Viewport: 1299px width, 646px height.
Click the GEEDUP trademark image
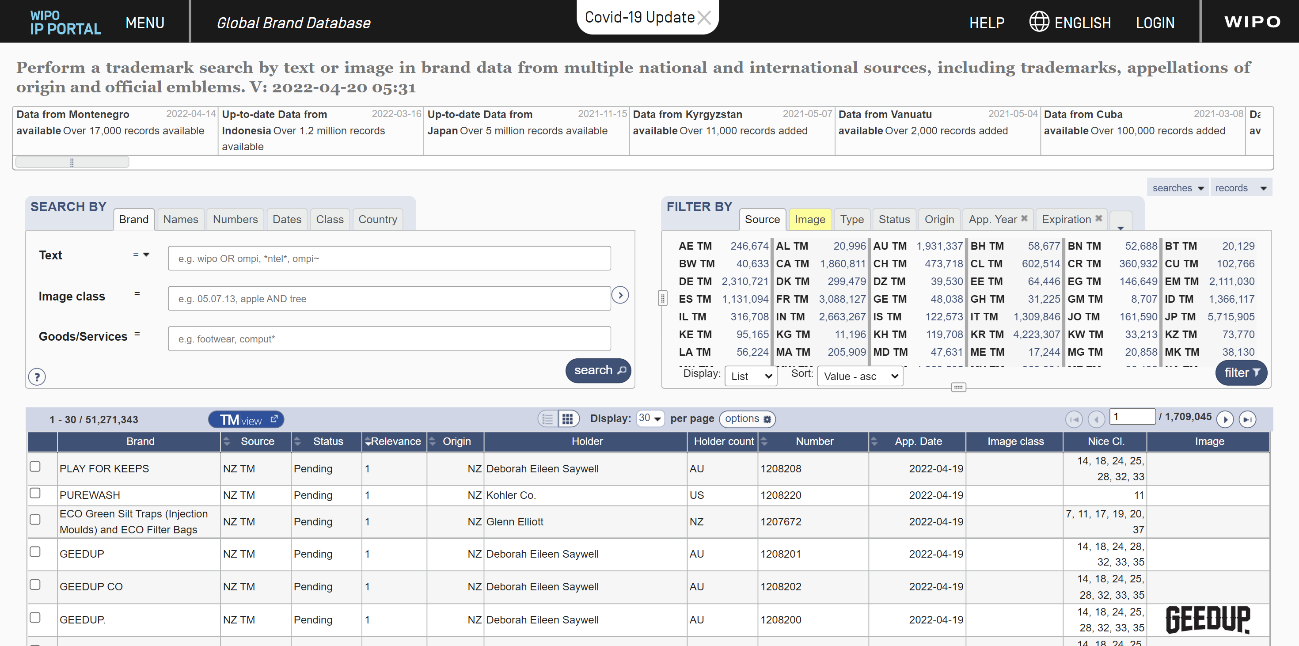[1208, 620]
